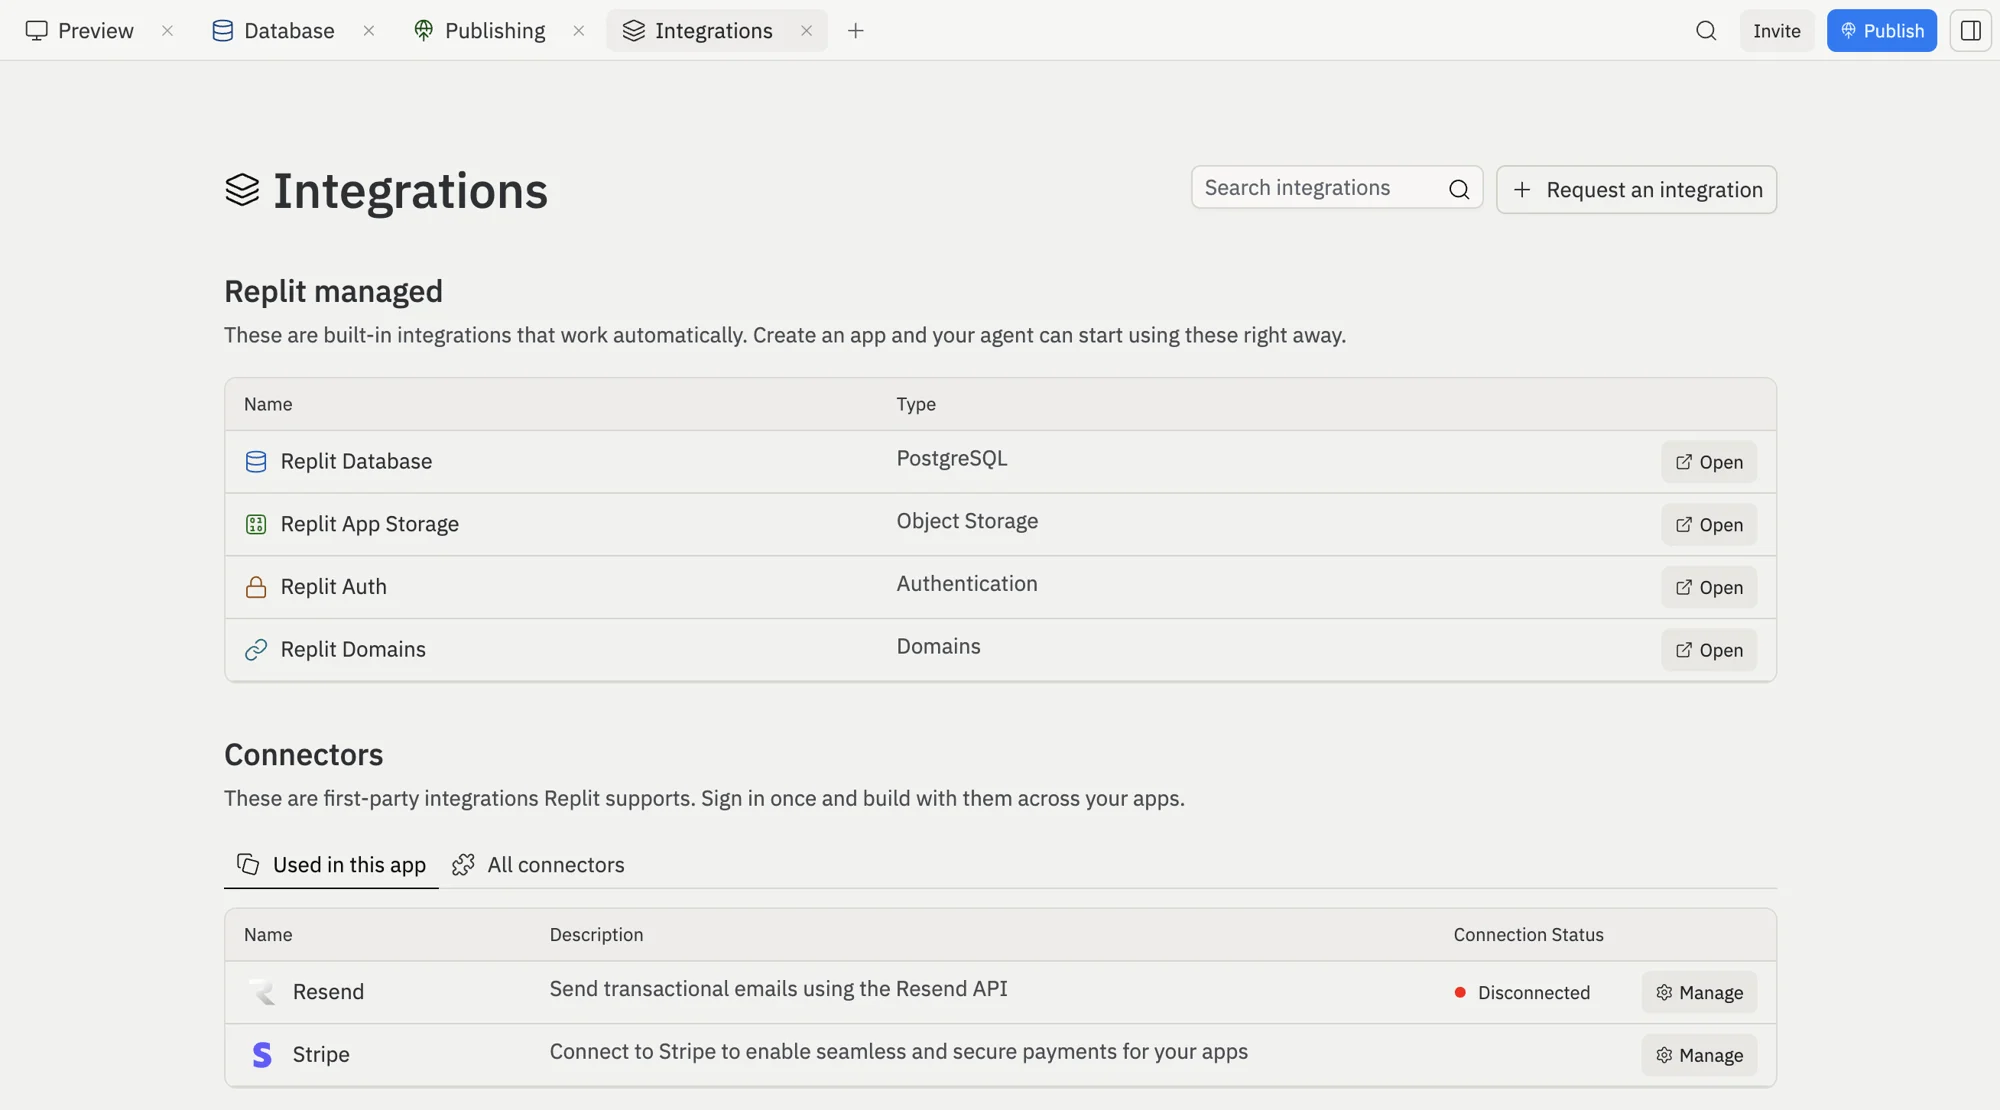Open Replit Domains

(1709, 650)
